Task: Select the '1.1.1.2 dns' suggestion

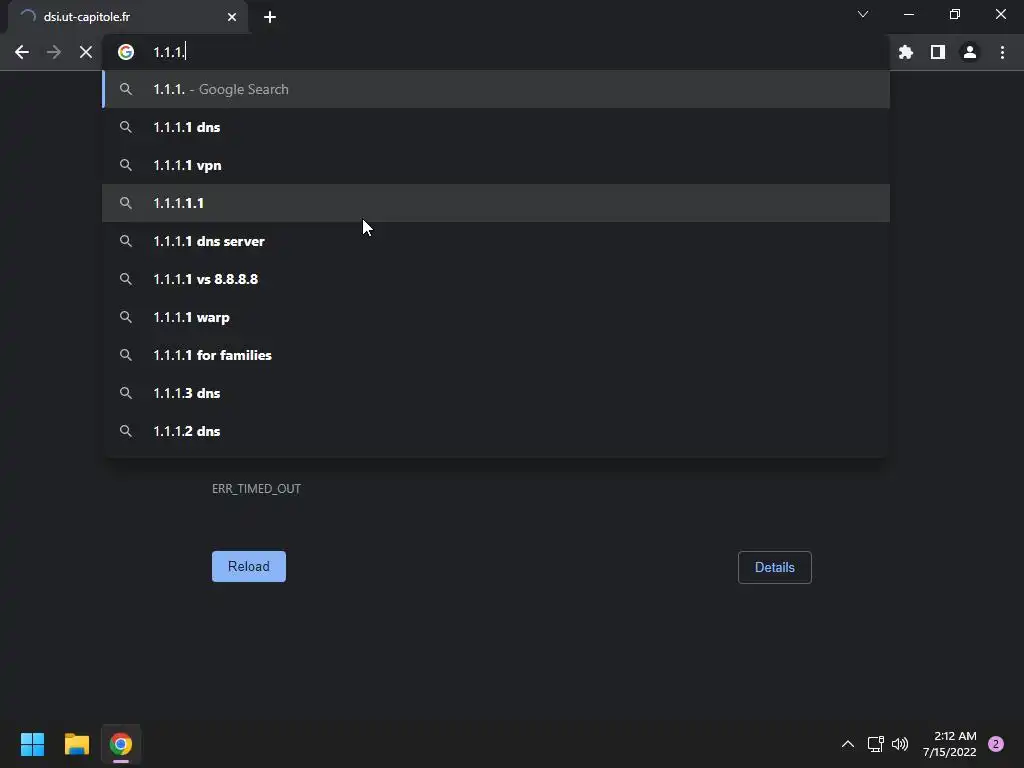Action: click(496, 431)
